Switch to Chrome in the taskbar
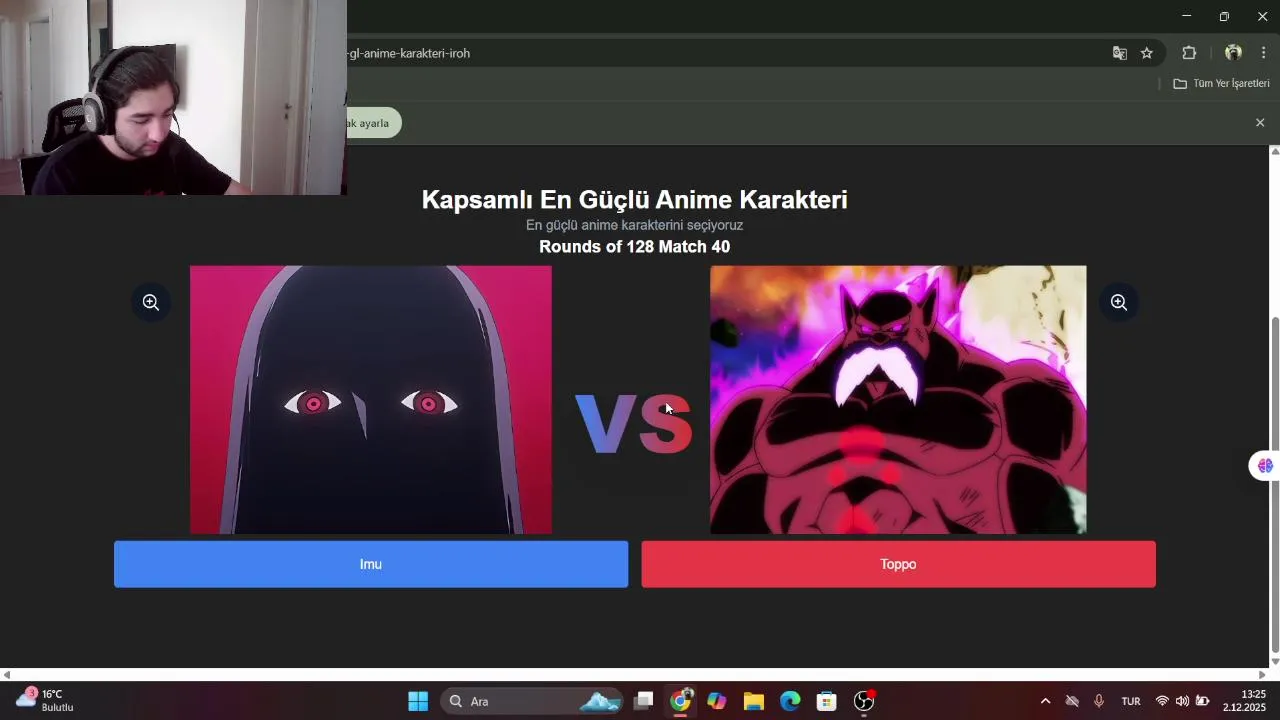This screenshot has width=1280, height=720. [681, 701]
